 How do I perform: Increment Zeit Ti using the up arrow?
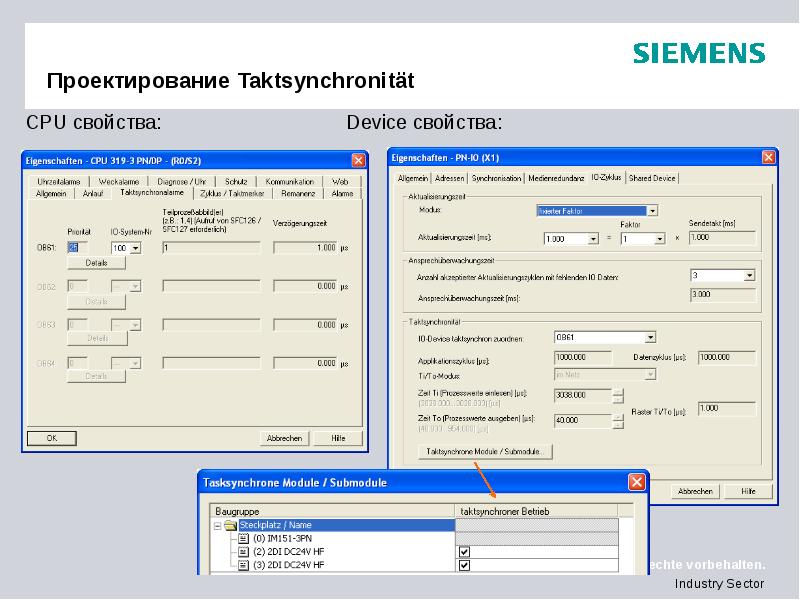[618, 390]
